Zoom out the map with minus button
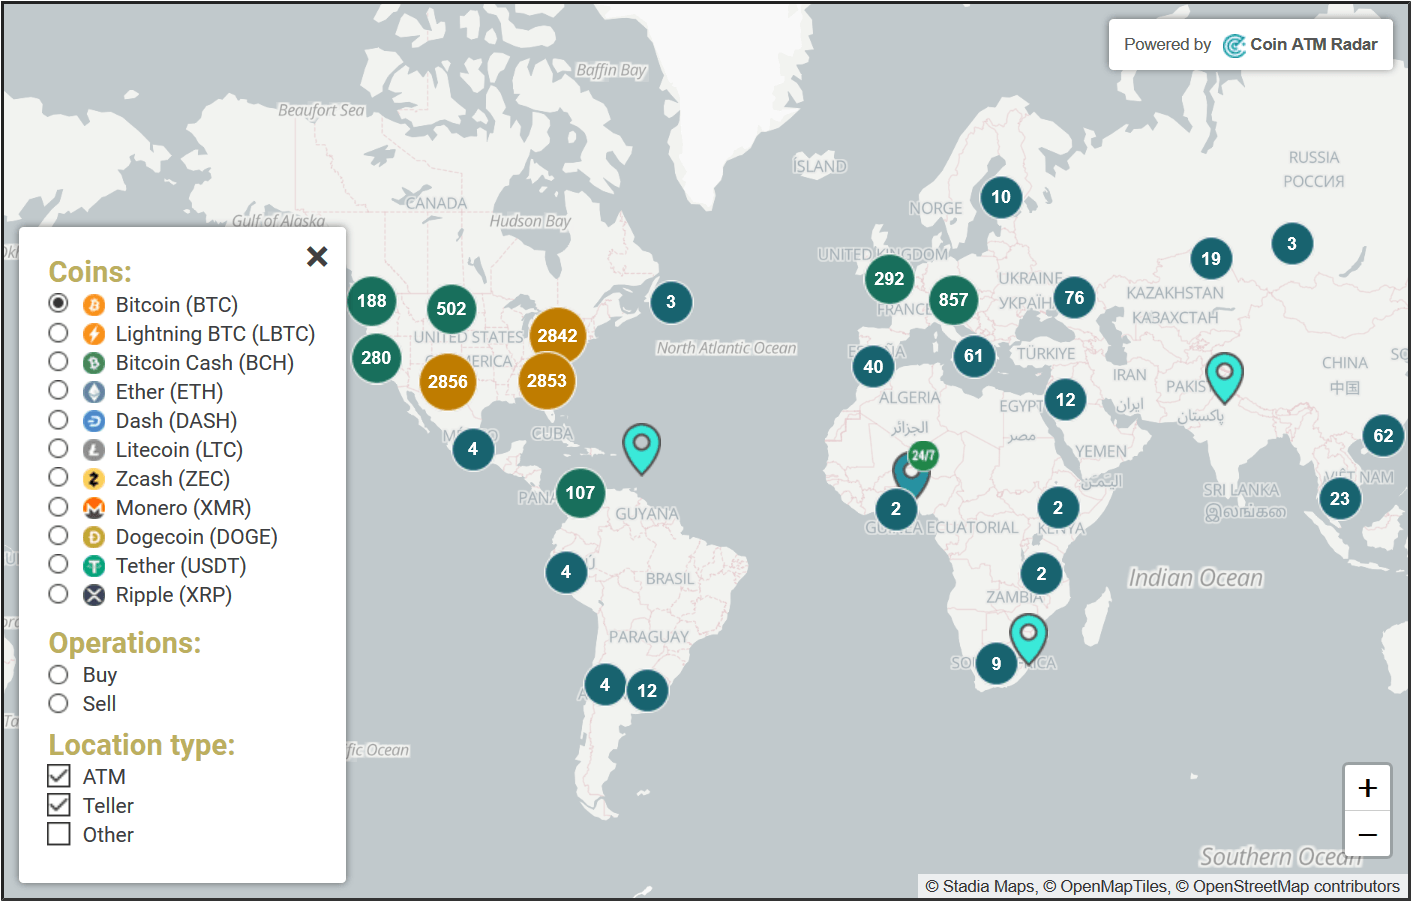The width and height of the screenshot is (1412, 902). pyautogui.click(x=1367, y=834)
